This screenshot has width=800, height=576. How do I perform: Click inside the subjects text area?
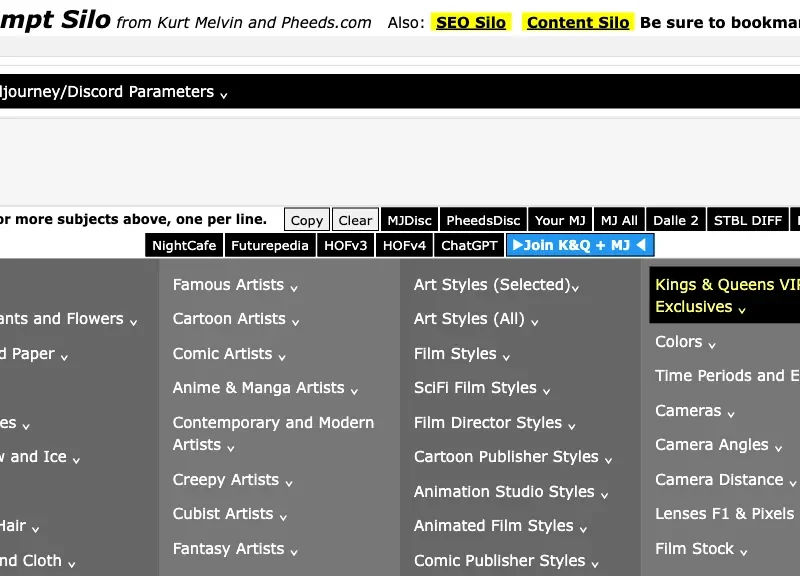click(x=400, y=160)
